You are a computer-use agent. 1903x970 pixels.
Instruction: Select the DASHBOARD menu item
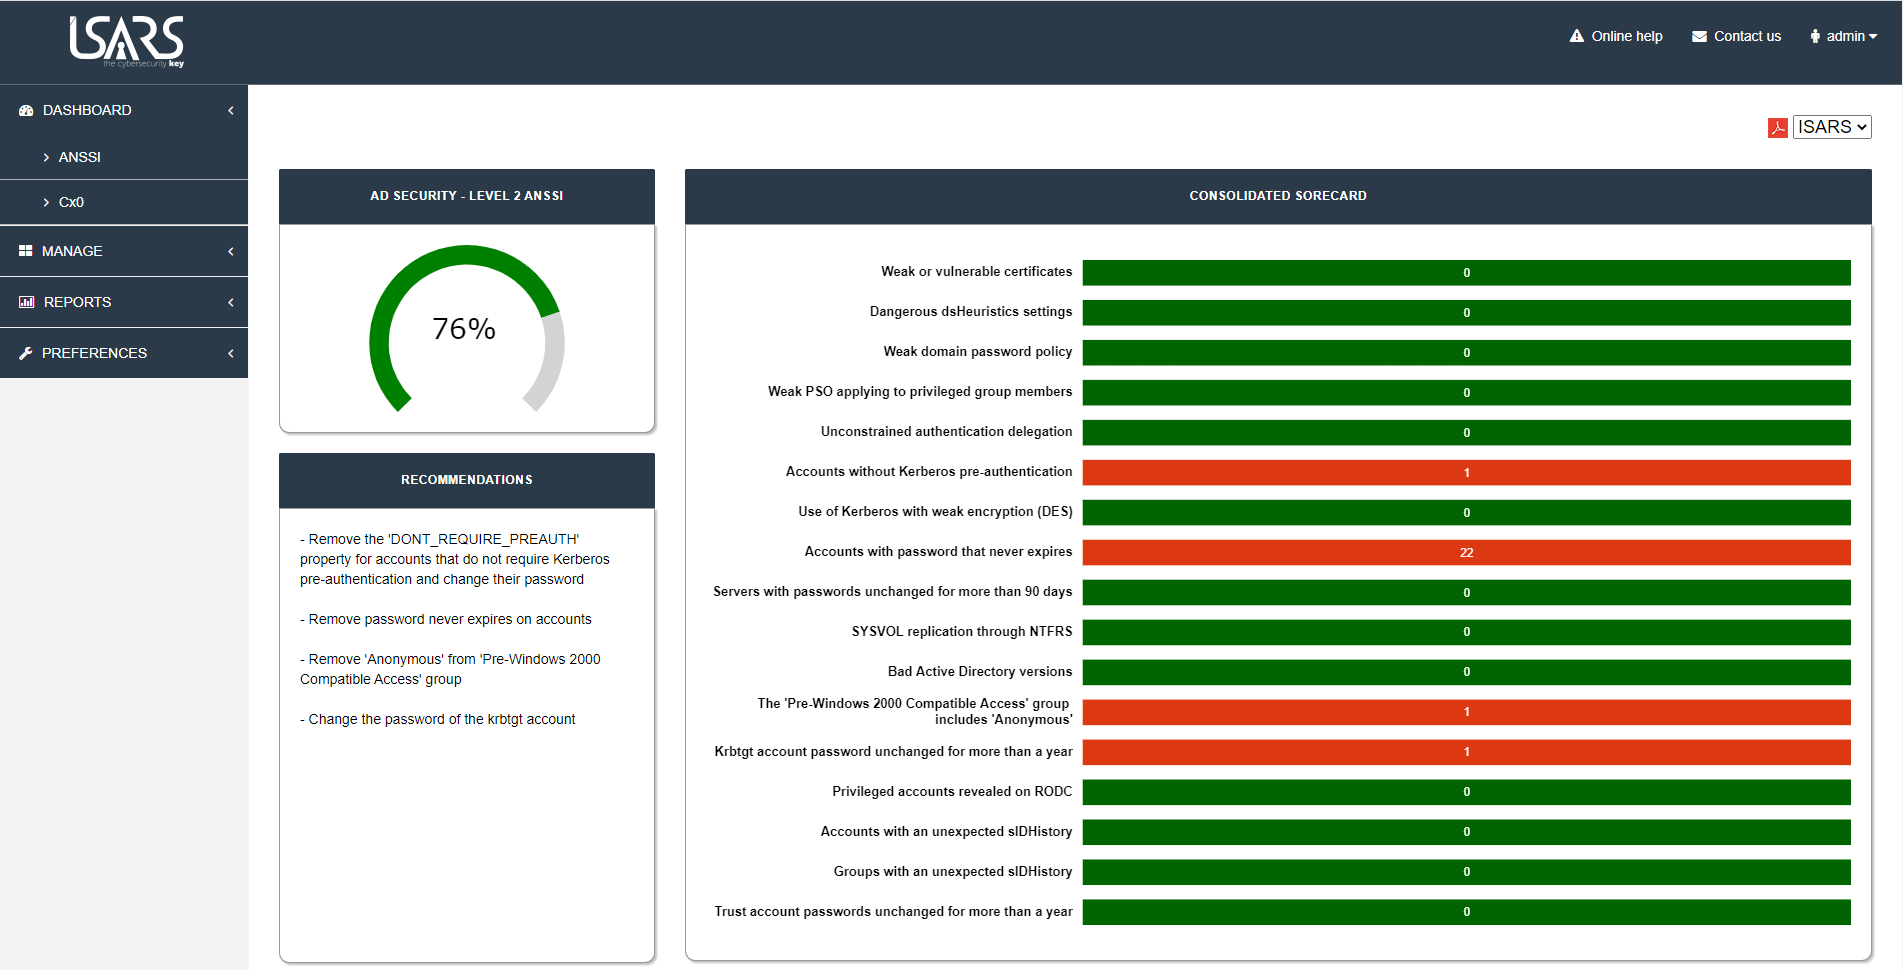(124, 110)
